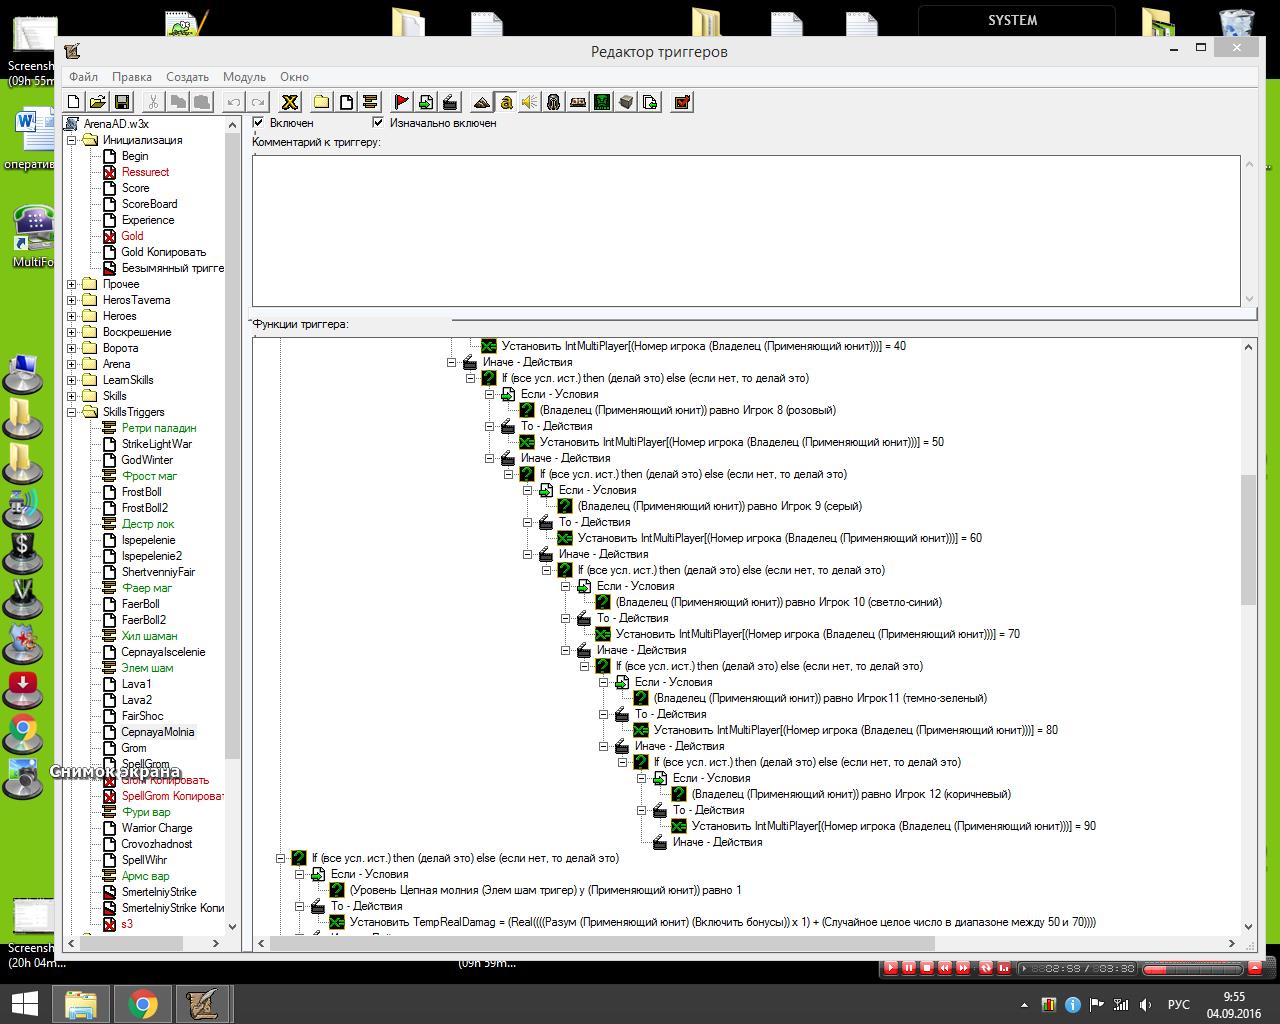Open the Sound Editor speaker icon
The width and height of the screenshot is (1280, 1024).
tap(529, 102)
